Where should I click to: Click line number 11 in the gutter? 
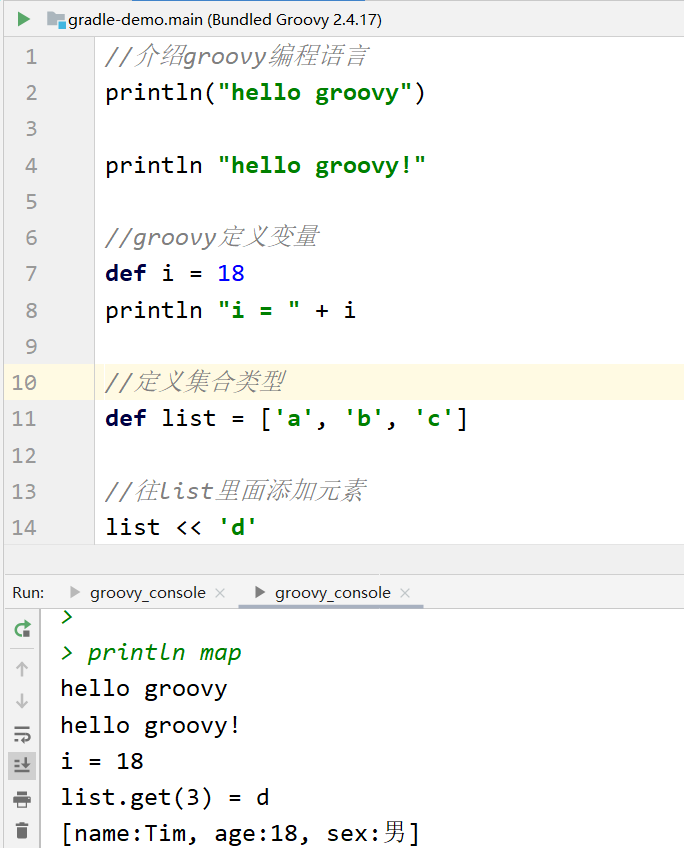pyautogui.click(x=25, y=419)
